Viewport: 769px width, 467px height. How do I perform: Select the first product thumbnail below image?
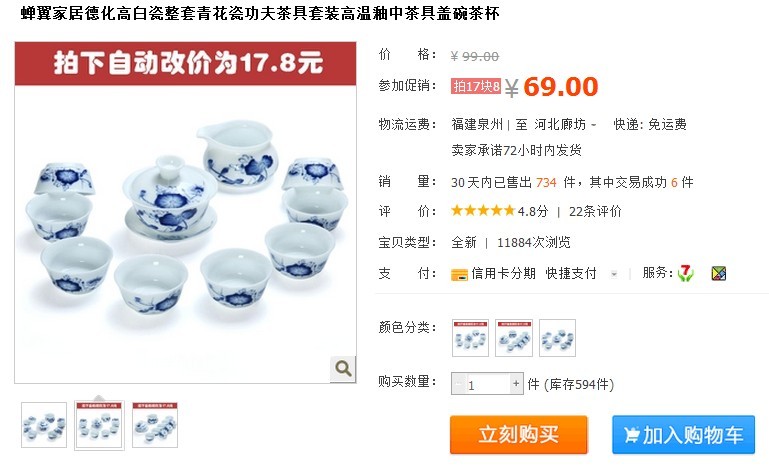pyautogui.click(x=44, y=425)
